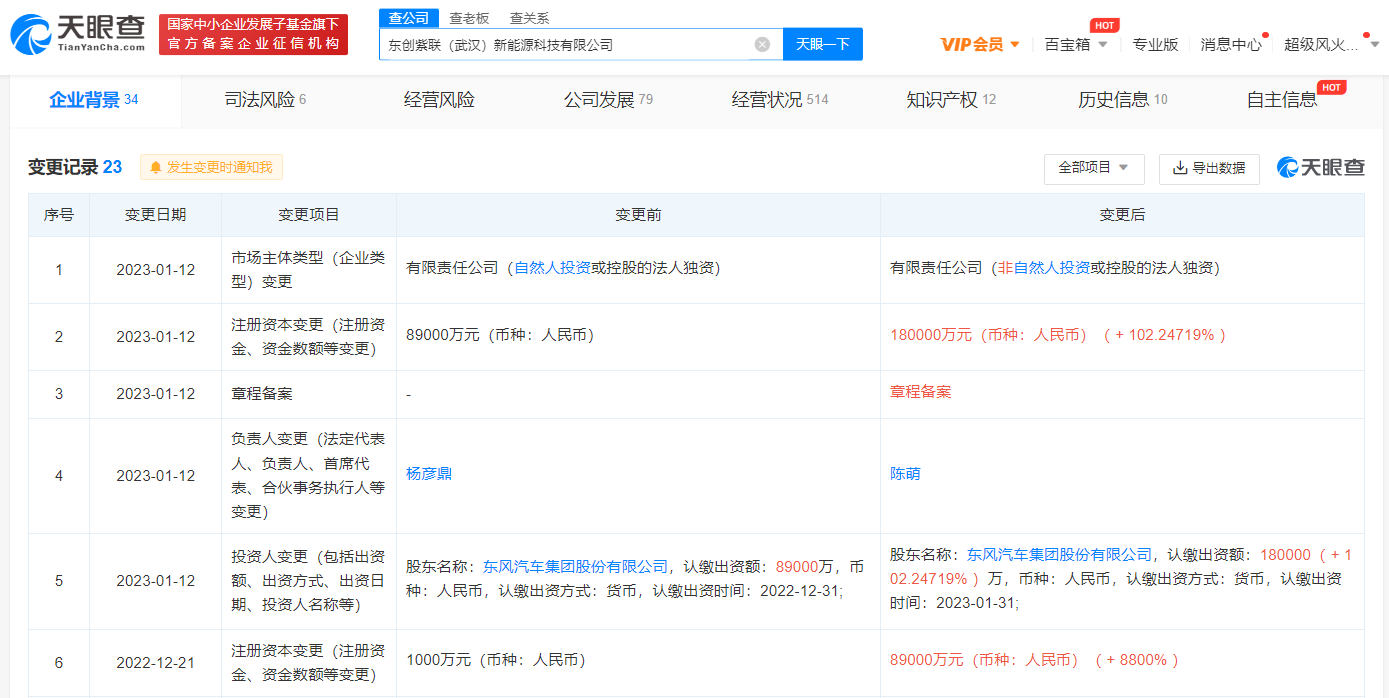Click the 89000万元 (+8800%) value in row 6
The width and height of the screenshot is (1389, 698).
pyautogui.click(x=1035, y=660)
